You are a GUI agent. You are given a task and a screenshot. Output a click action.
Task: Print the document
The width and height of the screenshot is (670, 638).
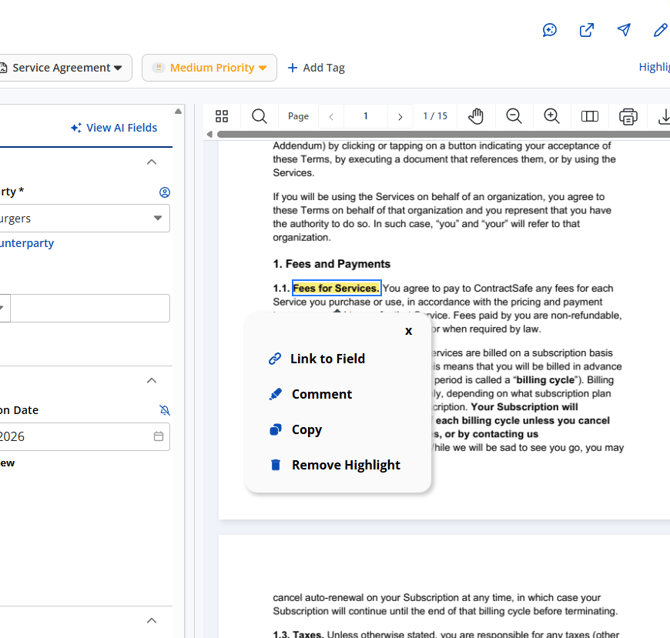tap(628, 116)
